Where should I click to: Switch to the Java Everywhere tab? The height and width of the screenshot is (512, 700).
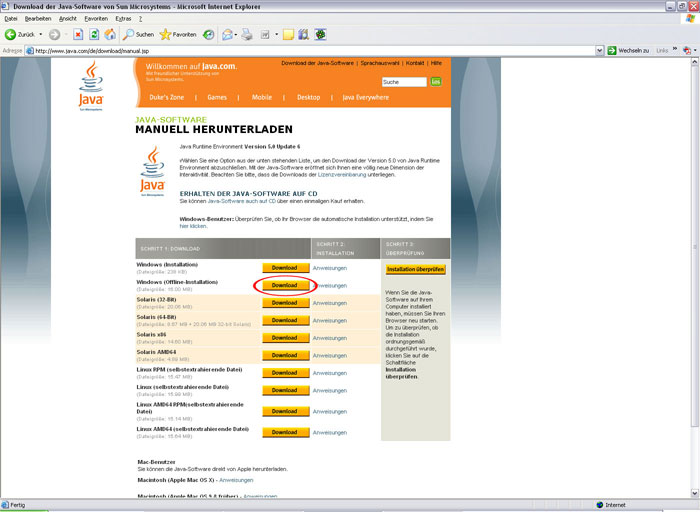point(366,97)
